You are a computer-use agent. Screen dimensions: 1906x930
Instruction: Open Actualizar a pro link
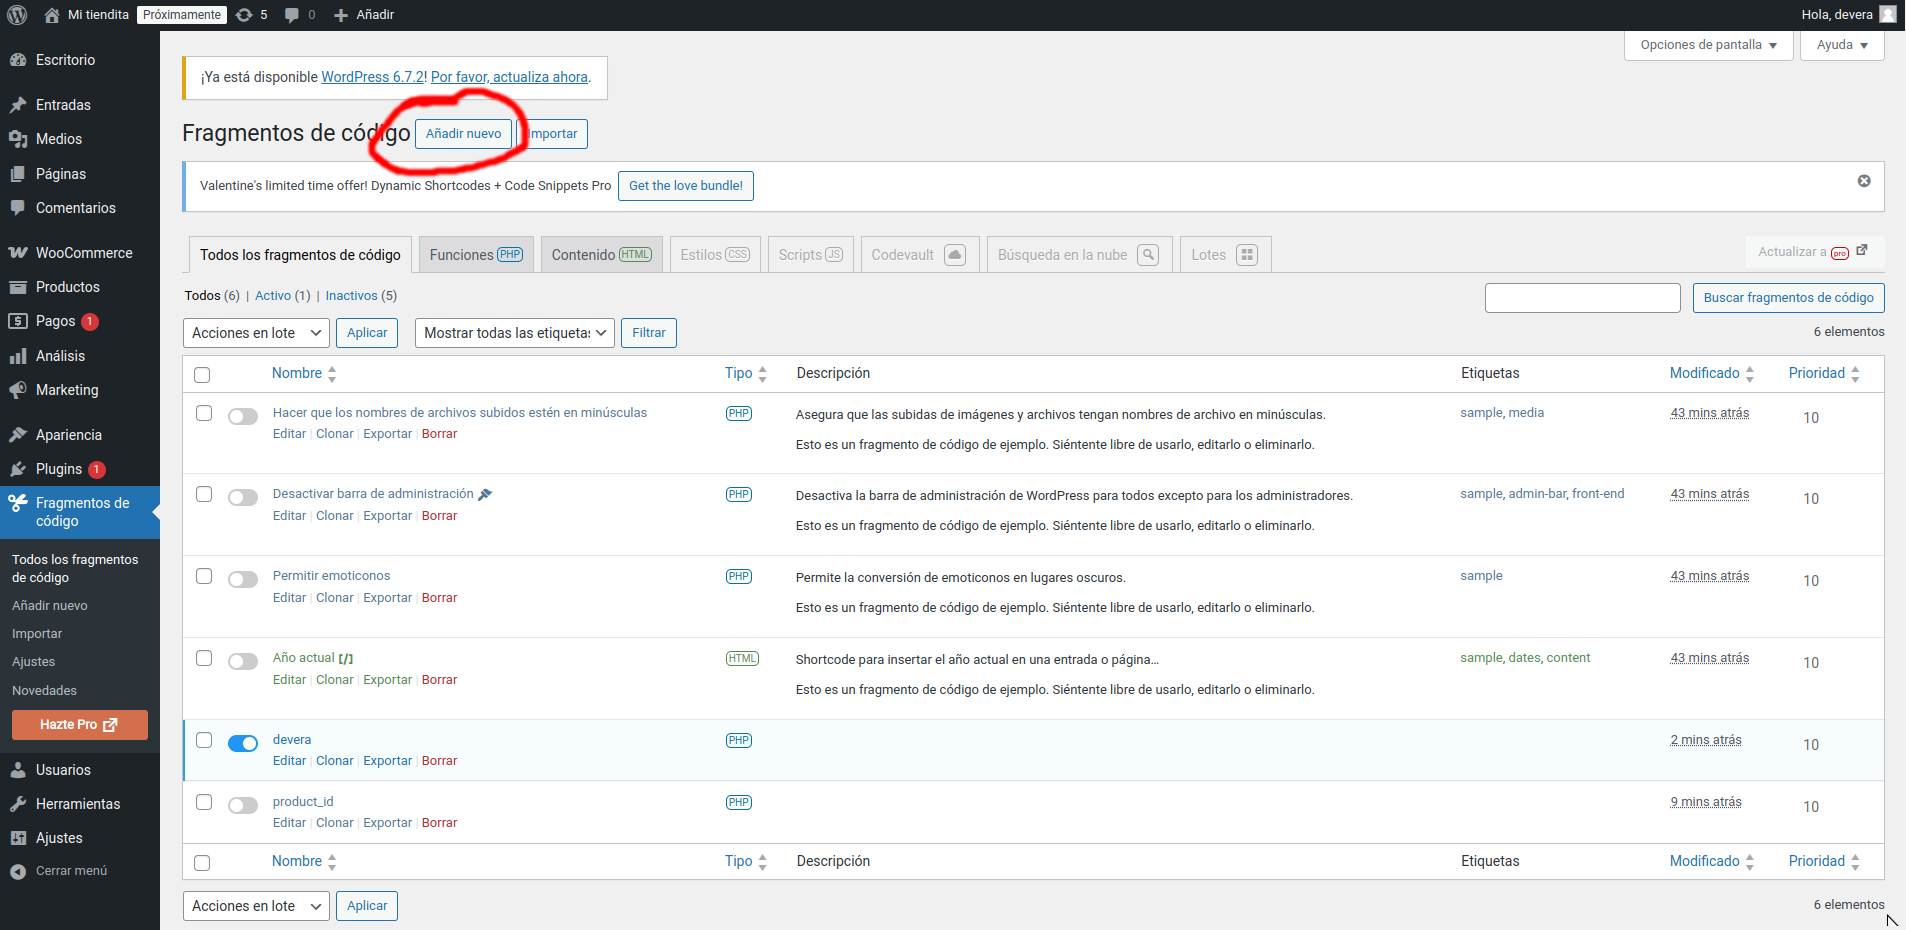(1813, 252)
